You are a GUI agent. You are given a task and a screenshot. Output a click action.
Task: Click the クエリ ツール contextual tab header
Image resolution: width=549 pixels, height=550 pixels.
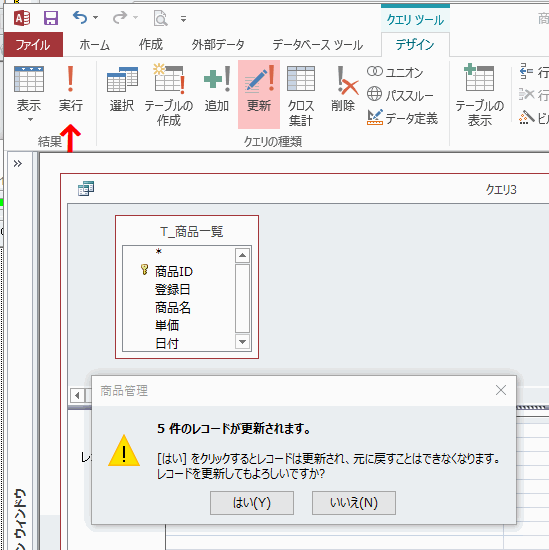[x=415, y=20]
